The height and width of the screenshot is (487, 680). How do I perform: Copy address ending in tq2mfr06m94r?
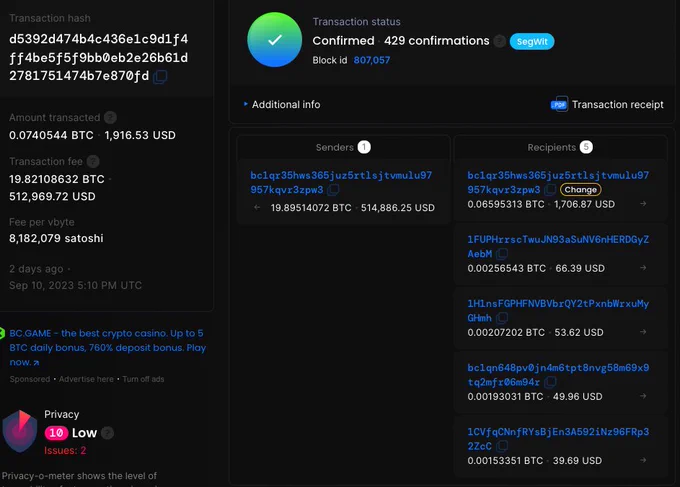click(550, 382)
